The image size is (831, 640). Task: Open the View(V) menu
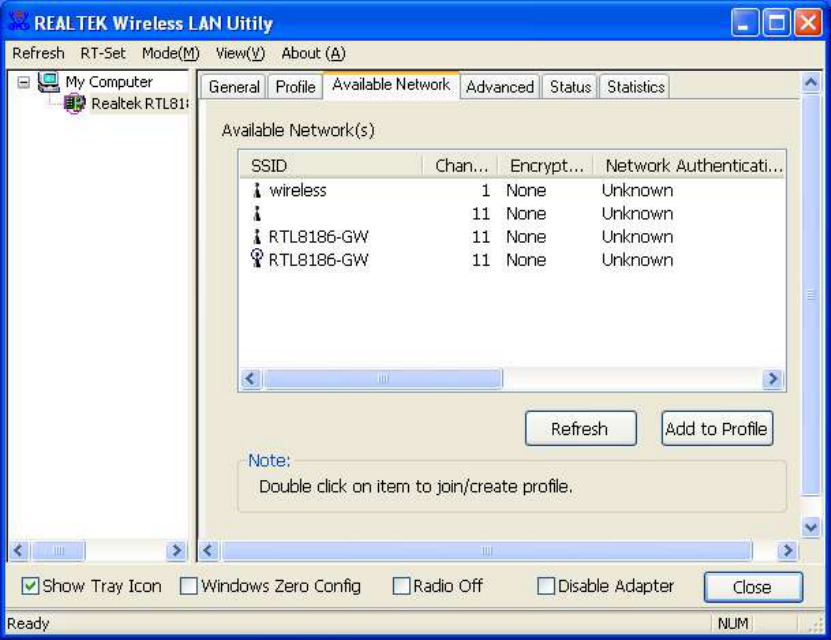point(240,53)
